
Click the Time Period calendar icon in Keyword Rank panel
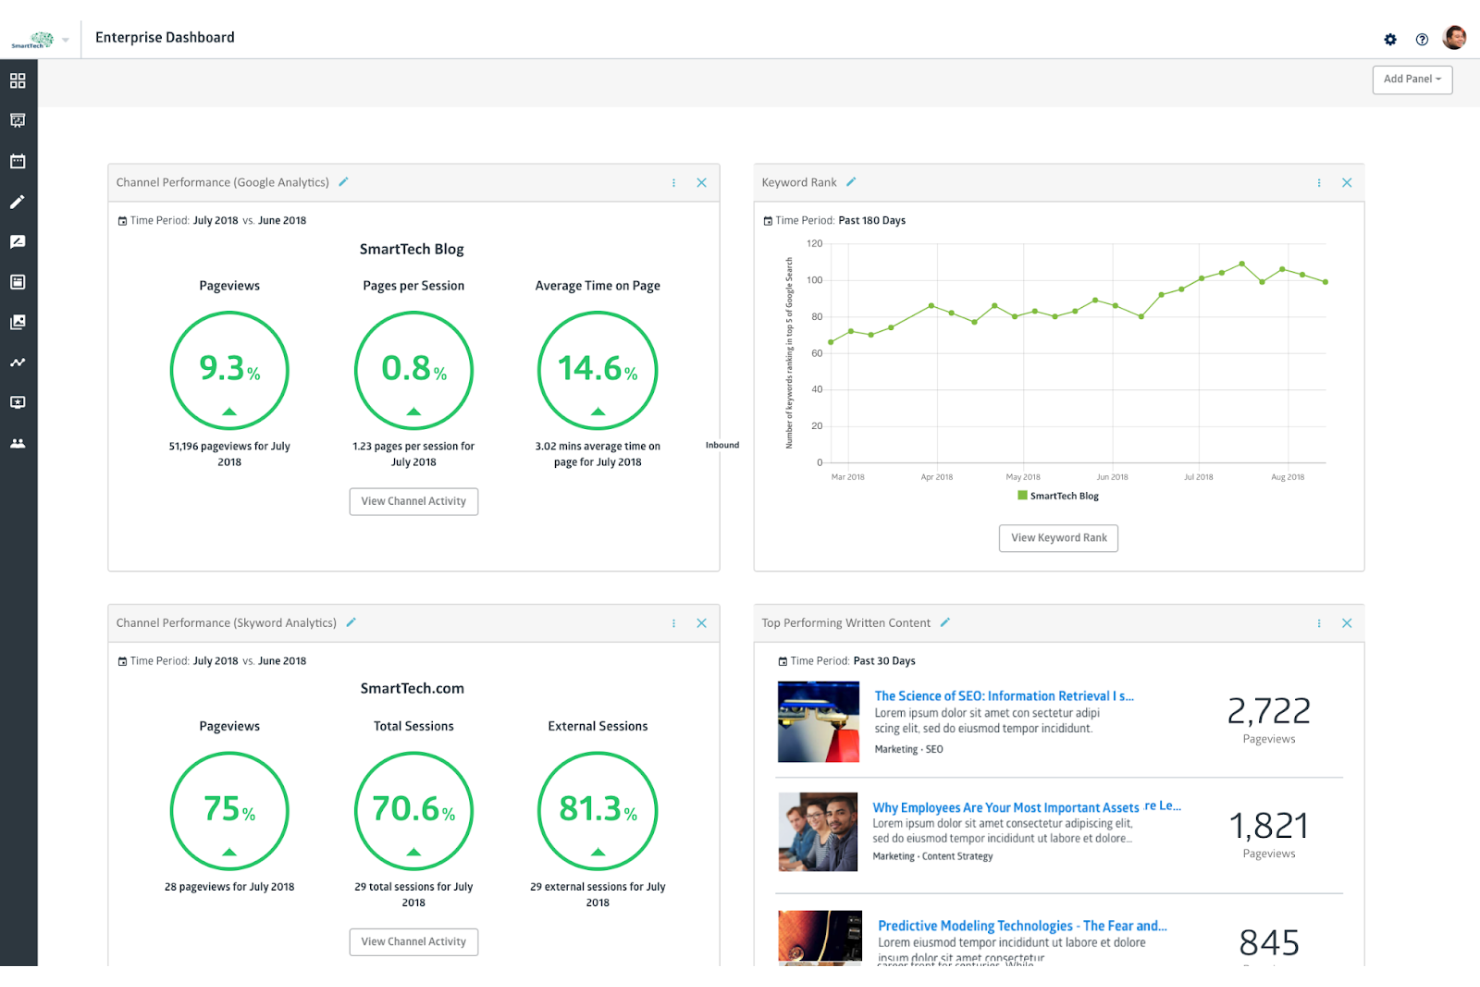point(768,221)
